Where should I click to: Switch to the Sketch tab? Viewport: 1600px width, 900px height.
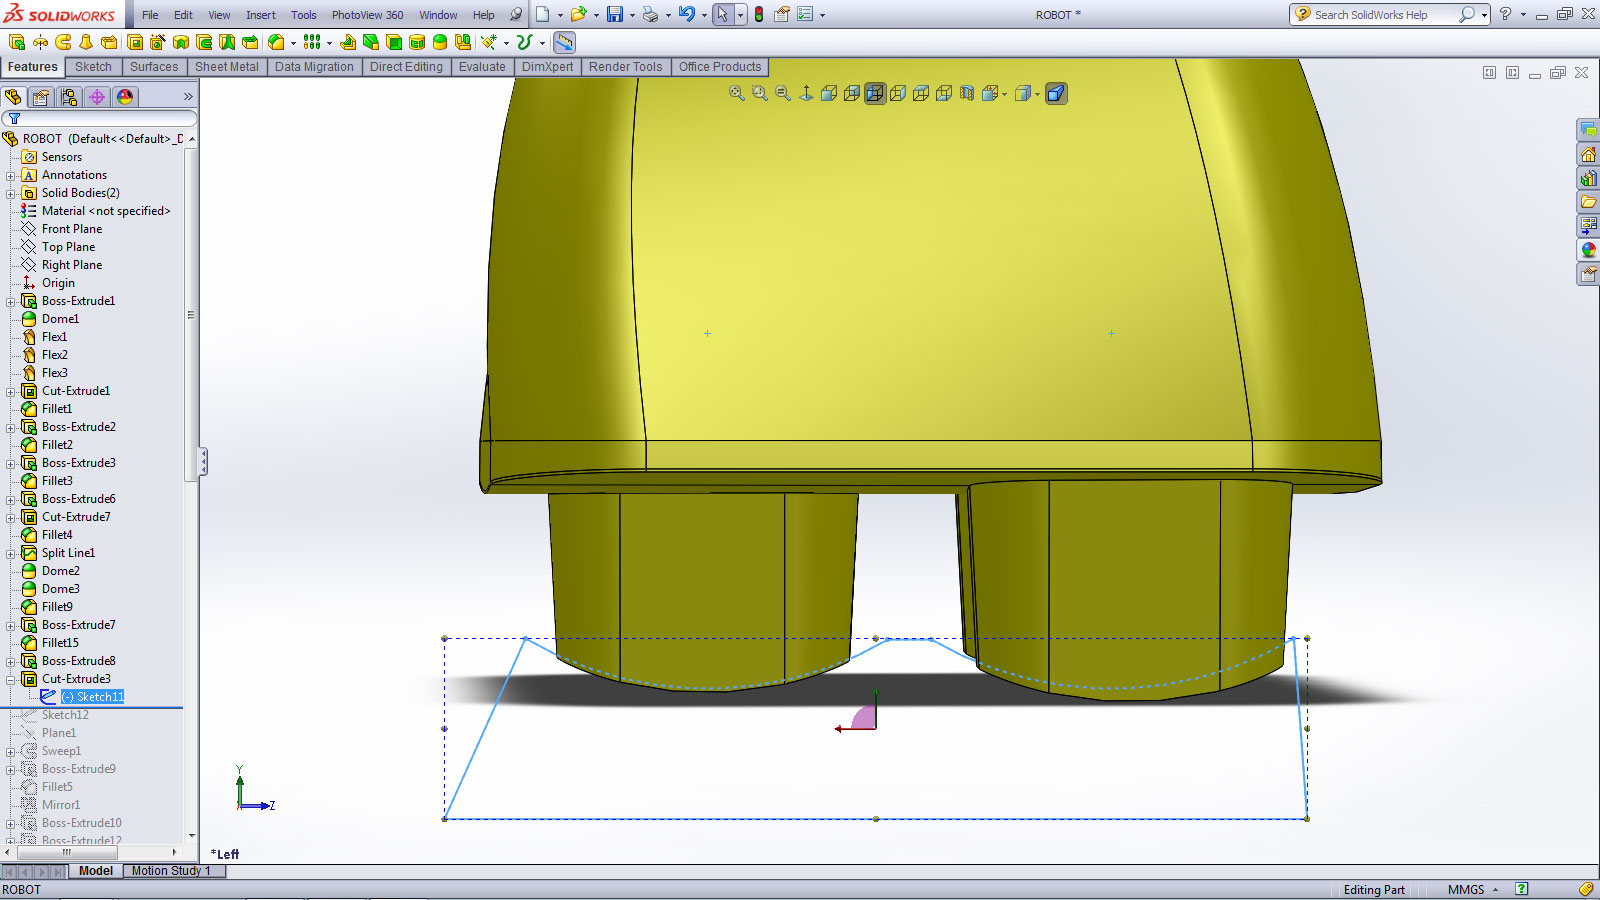coord(93,67)
